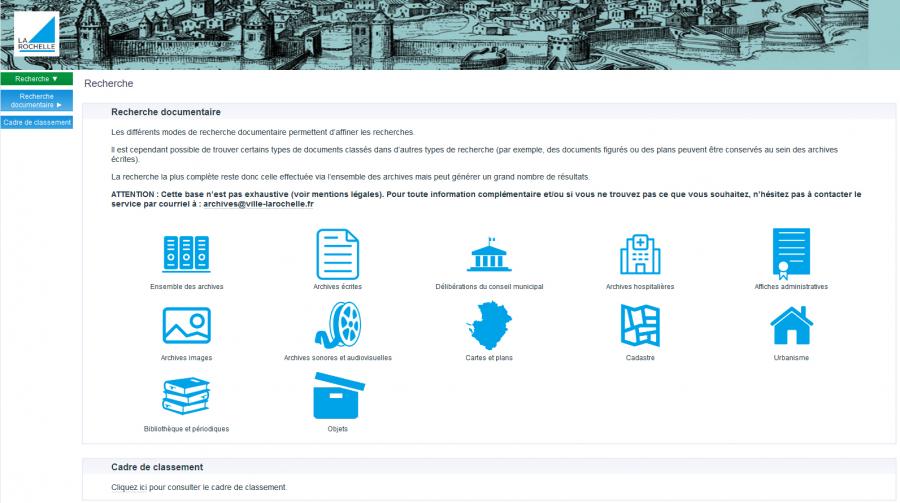Click the archives@ville-larochelle.fr email link
Screen dimensions: 900x503
point(258,204)
